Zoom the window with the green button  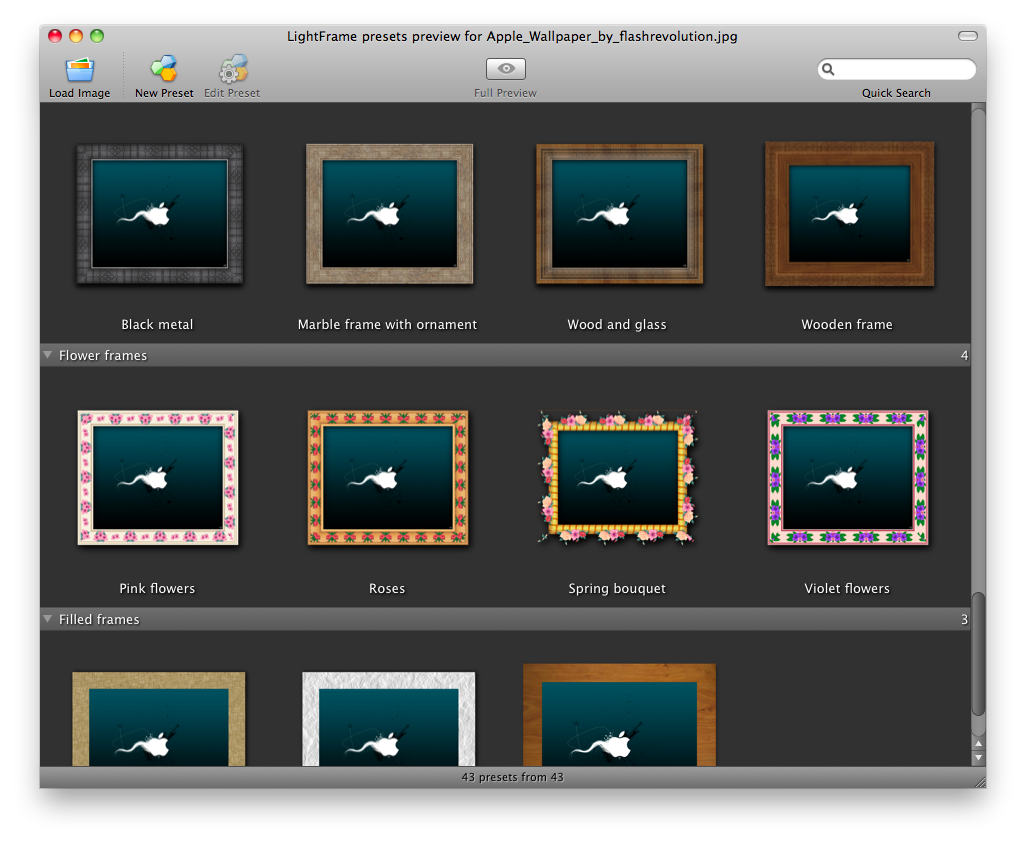click(x=97, y=36)
